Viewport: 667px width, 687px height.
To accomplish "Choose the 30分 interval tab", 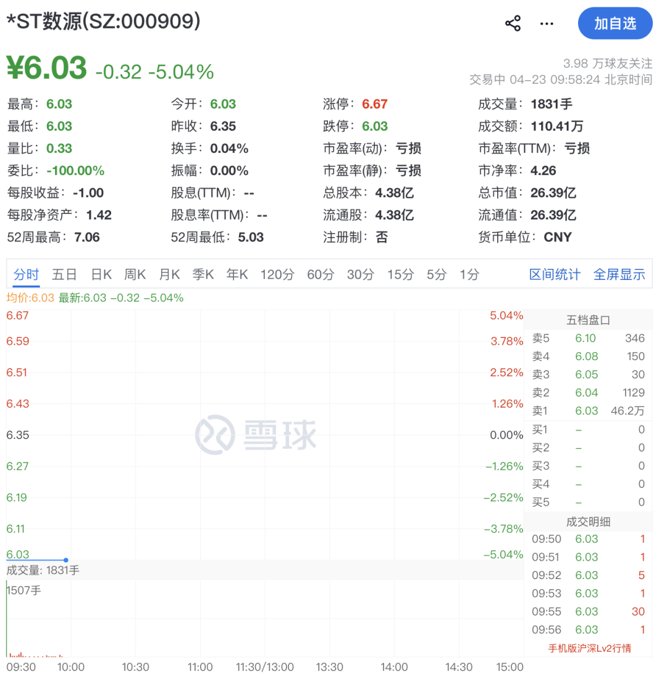I will [x=360, y=274].
